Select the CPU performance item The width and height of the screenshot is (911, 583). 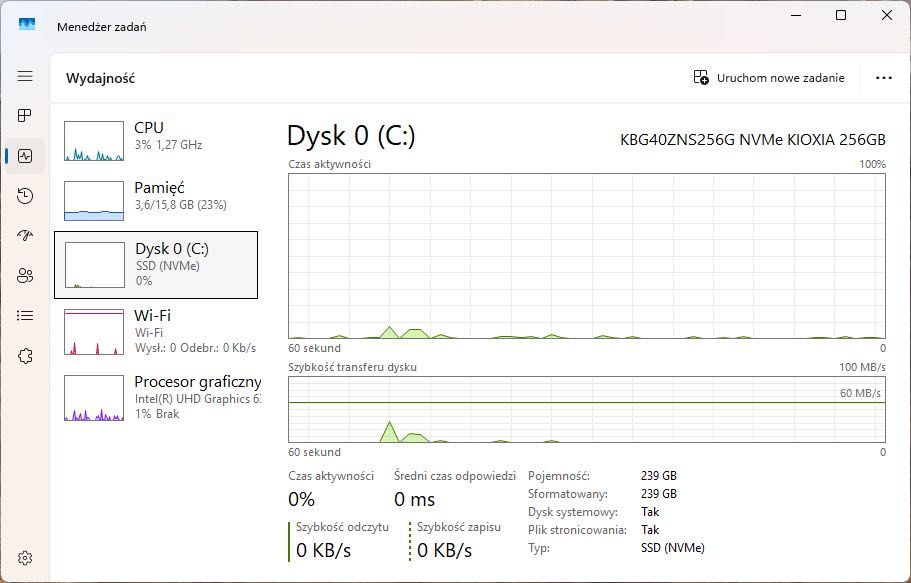[156, 140]
